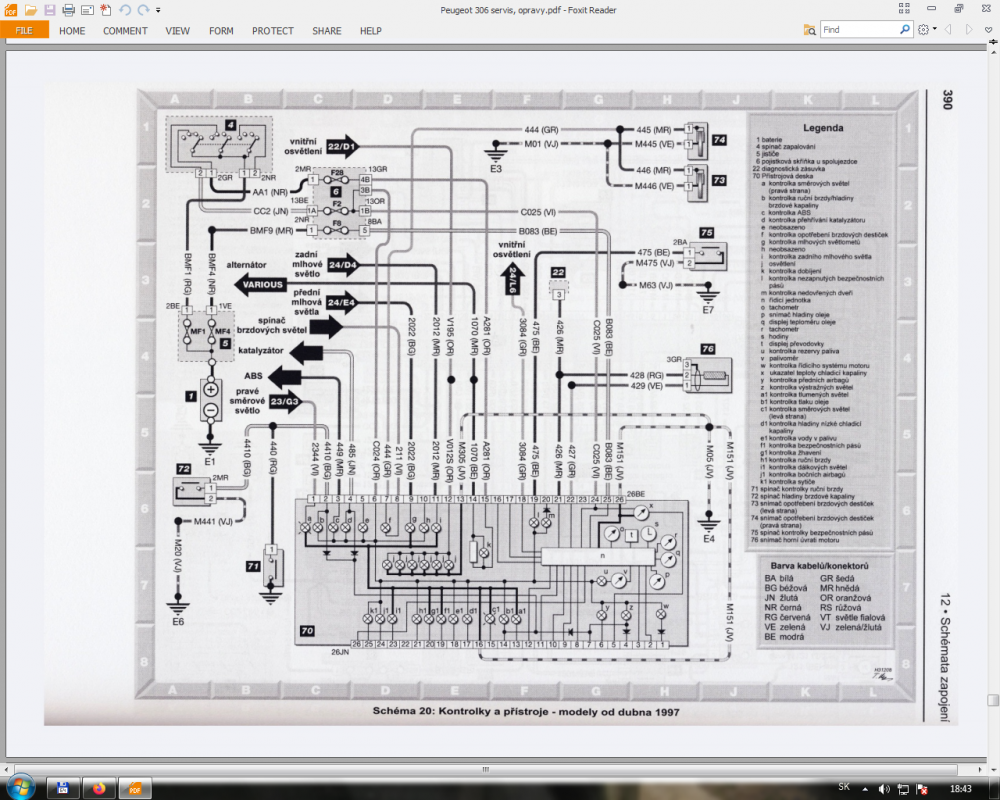Screen dimensions: 1000x800
Task: Click the Save diskette icon
Action: pyautogui.click(x=50, y=10)
